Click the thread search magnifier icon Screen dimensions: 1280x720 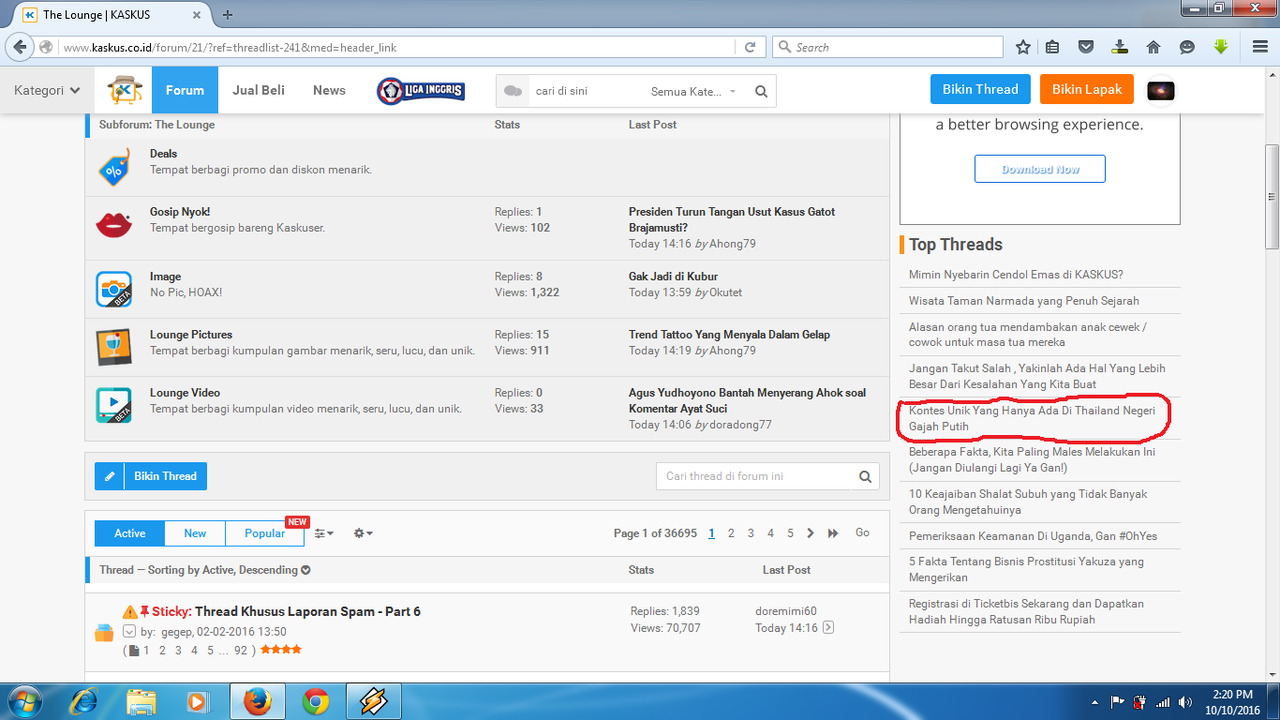point(866,476)
